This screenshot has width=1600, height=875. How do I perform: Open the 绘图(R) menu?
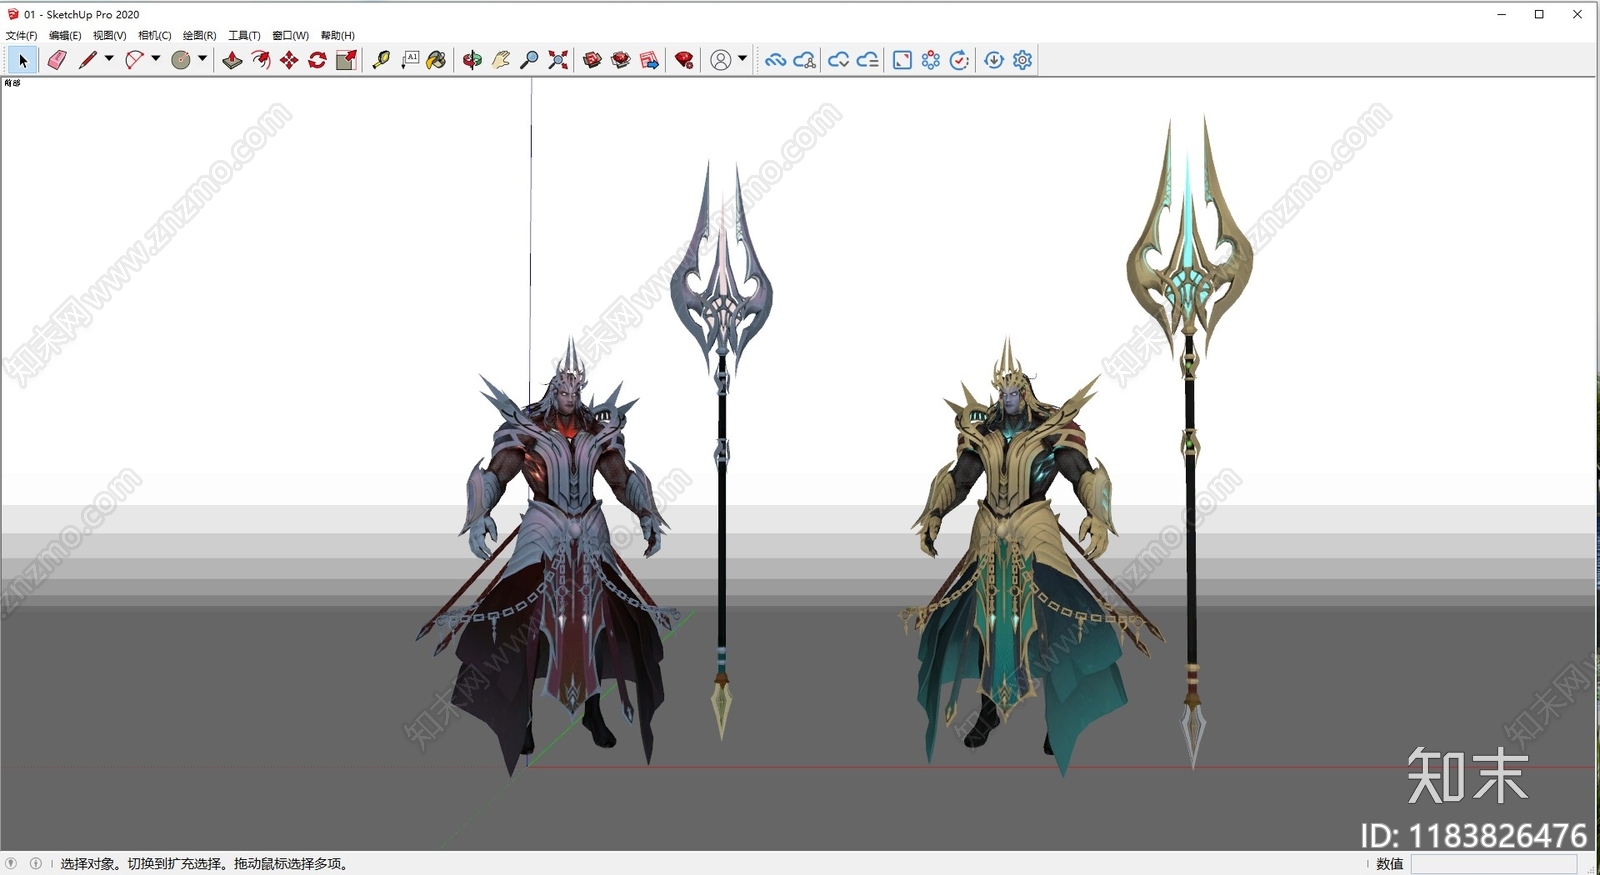click(199, 35)
